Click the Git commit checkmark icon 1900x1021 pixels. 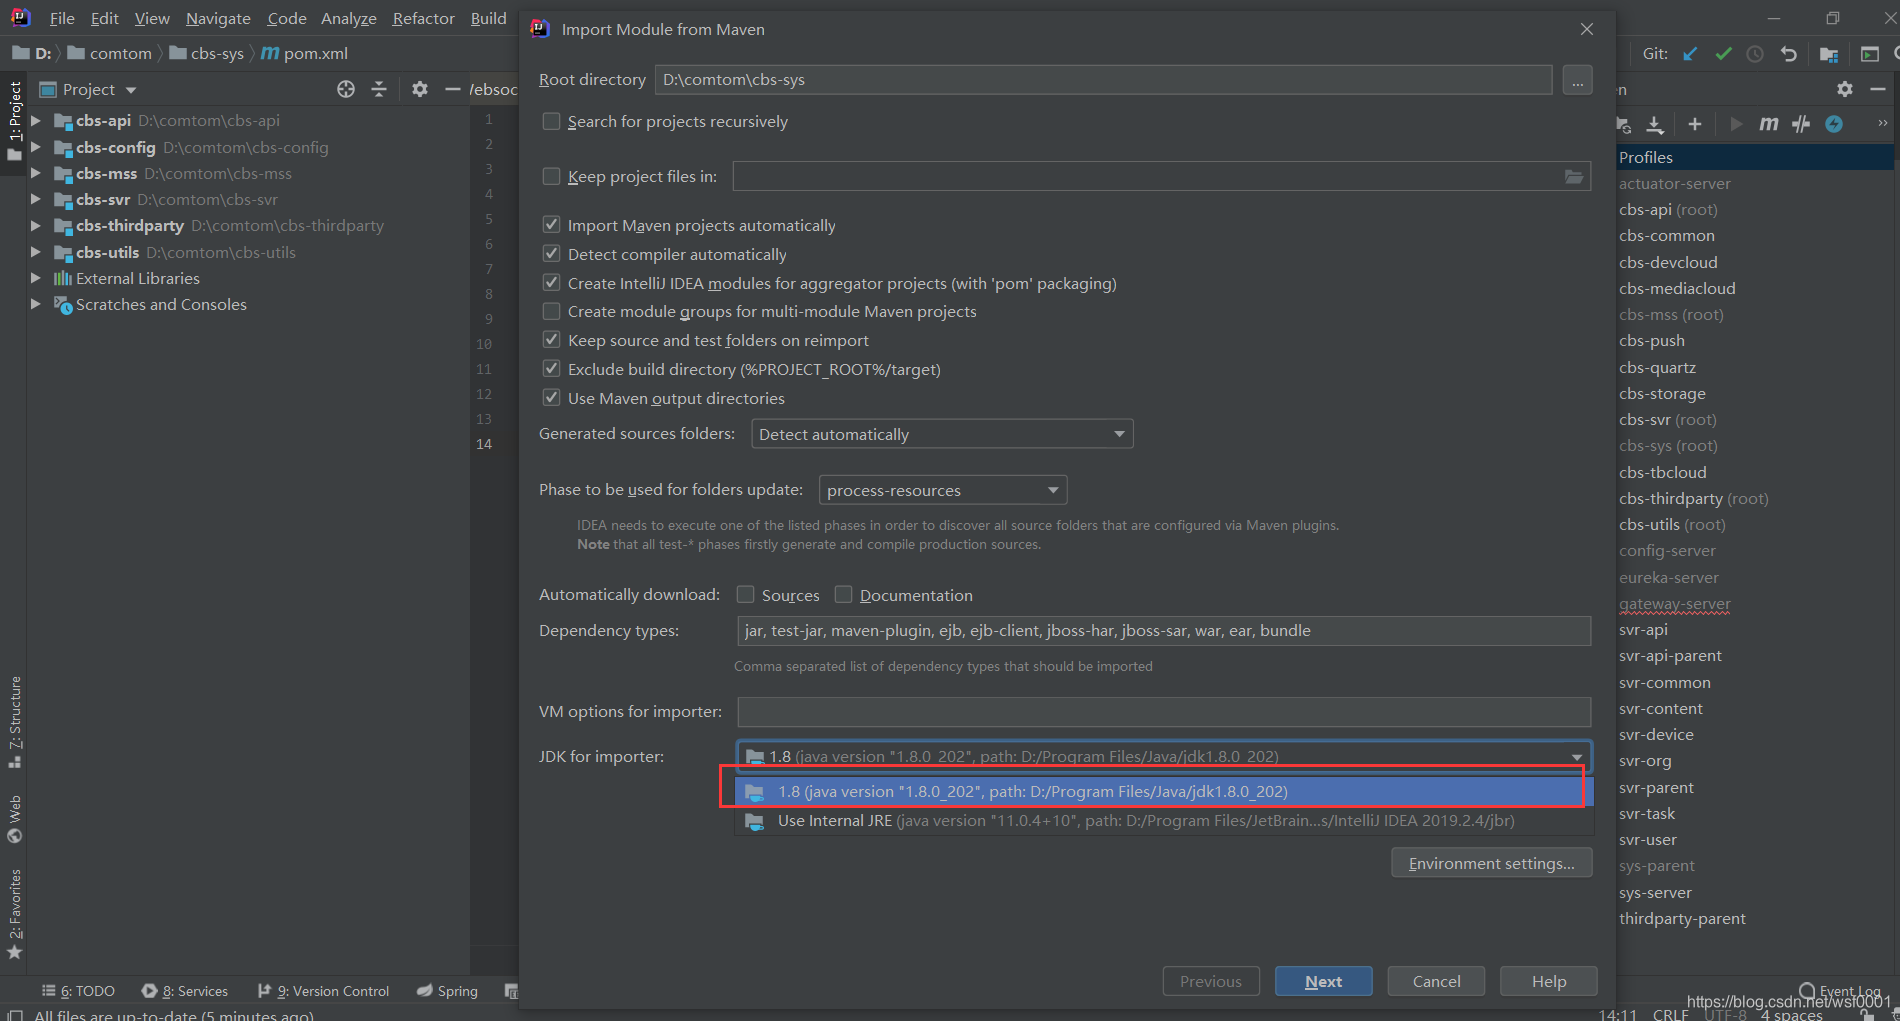click(1723, 54)
